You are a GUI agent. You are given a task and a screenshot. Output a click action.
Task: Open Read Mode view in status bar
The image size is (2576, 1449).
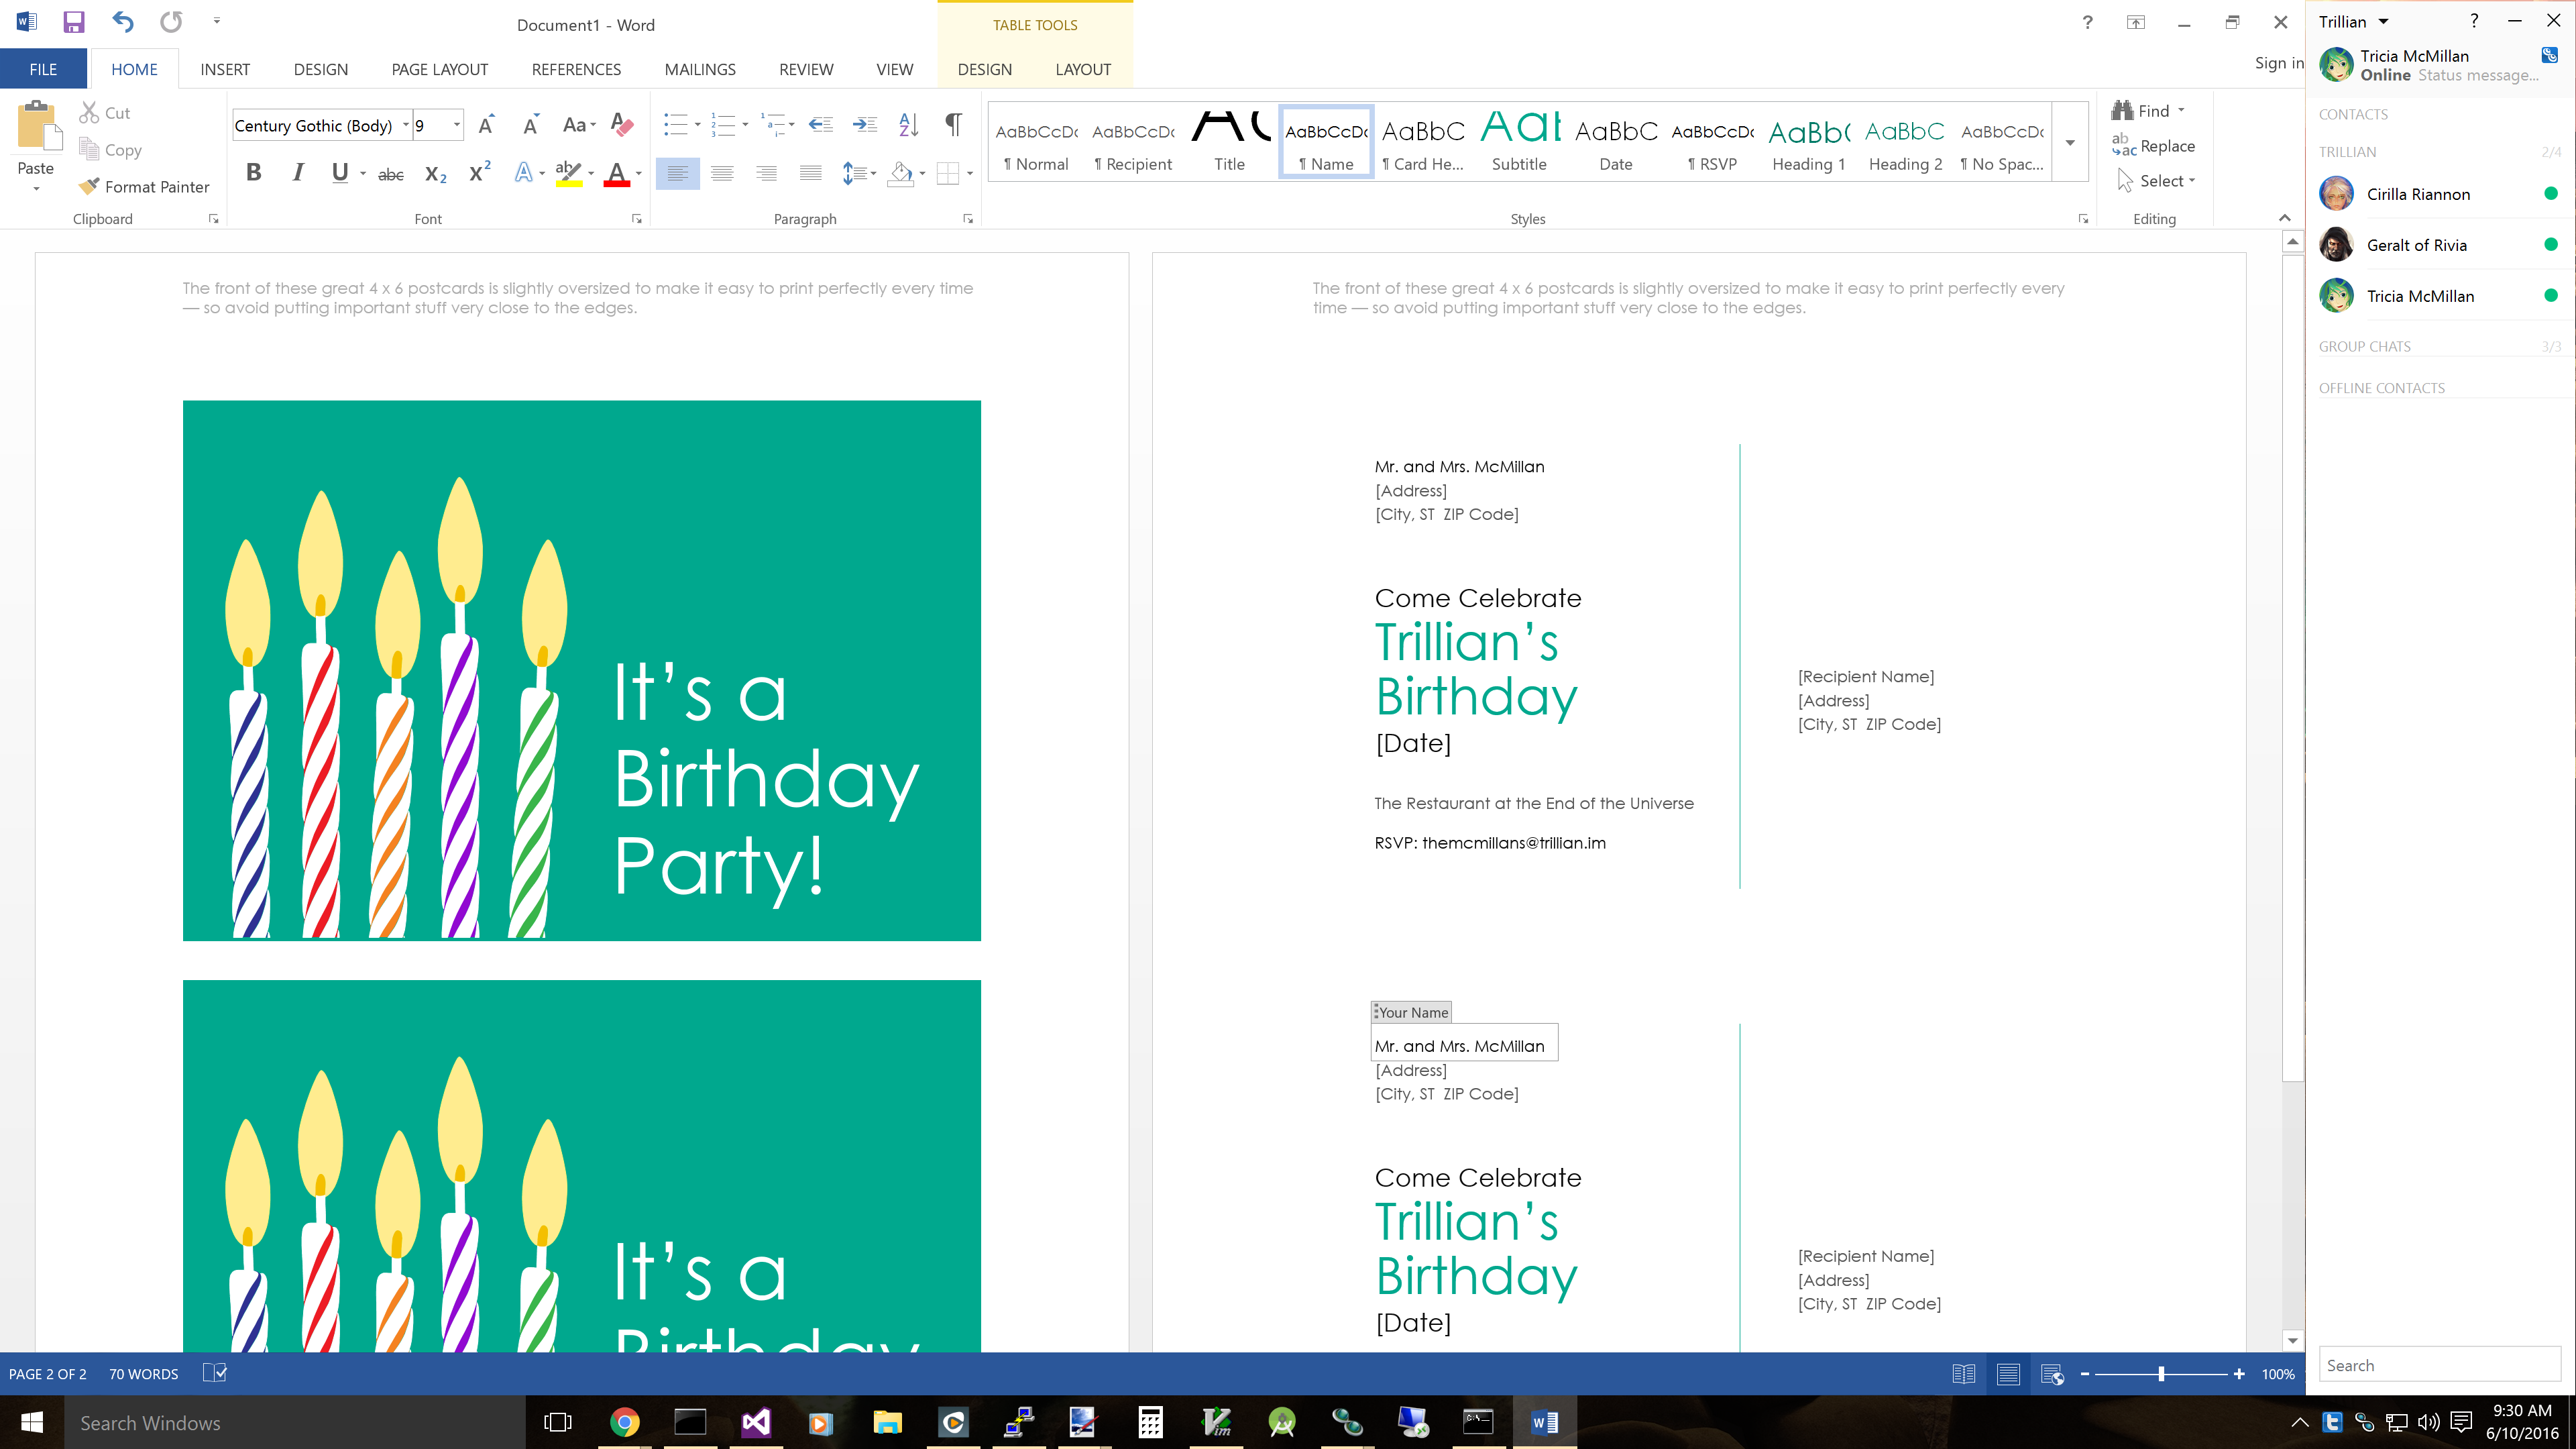tap(1963, 1374)
